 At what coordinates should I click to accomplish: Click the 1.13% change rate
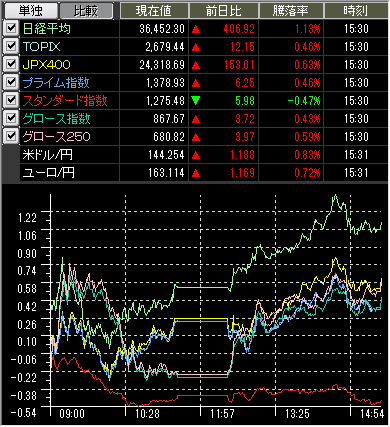point(307,29)
